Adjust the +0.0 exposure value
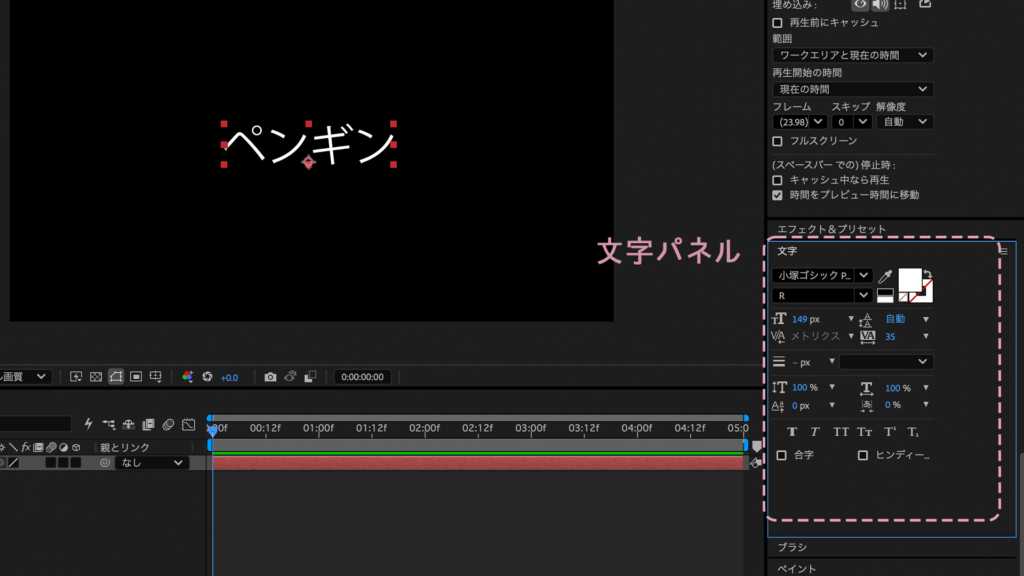This screenshot has width=1024, height=576. click(229, 377)
